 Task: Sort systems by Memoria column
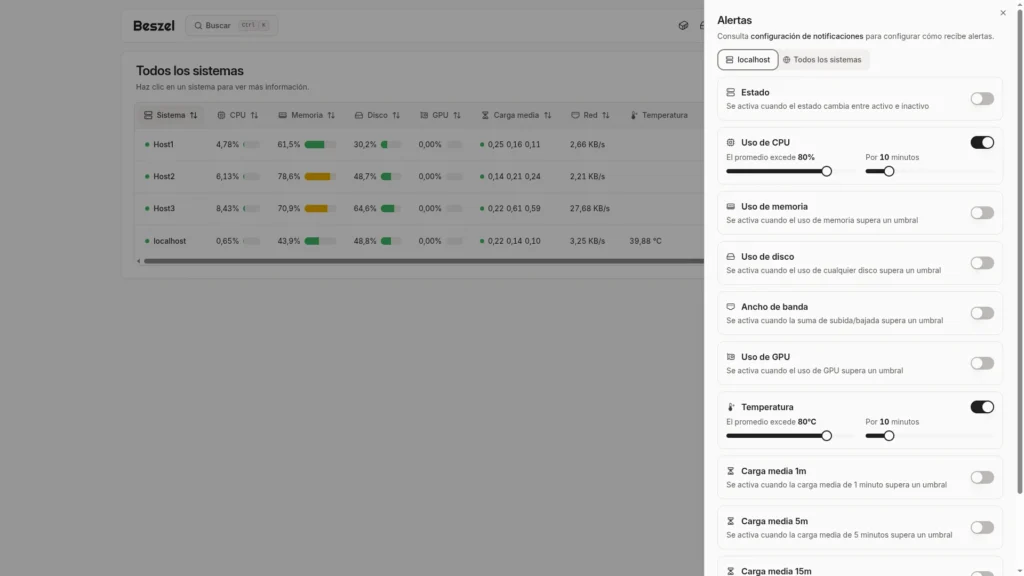point(306,115)
